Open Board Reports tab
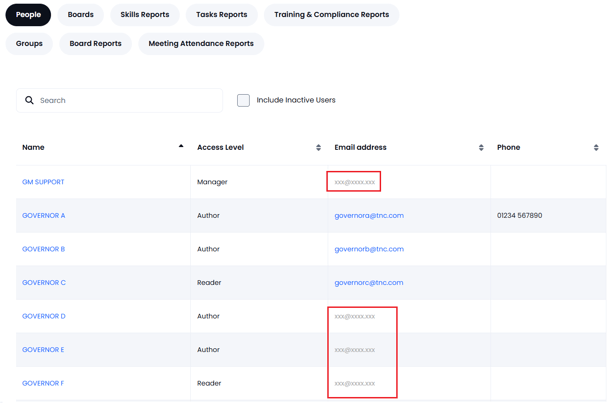Image resolution: width=610 pixels, height=403 pixels. (95, 44)
